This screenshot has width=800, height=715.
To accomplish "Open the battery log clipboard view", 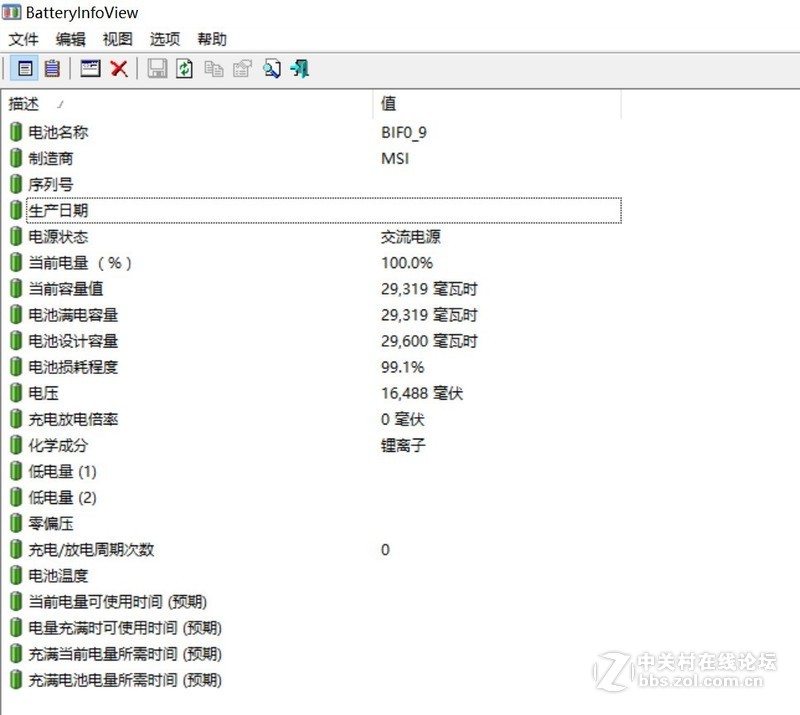I will [53, 68].
